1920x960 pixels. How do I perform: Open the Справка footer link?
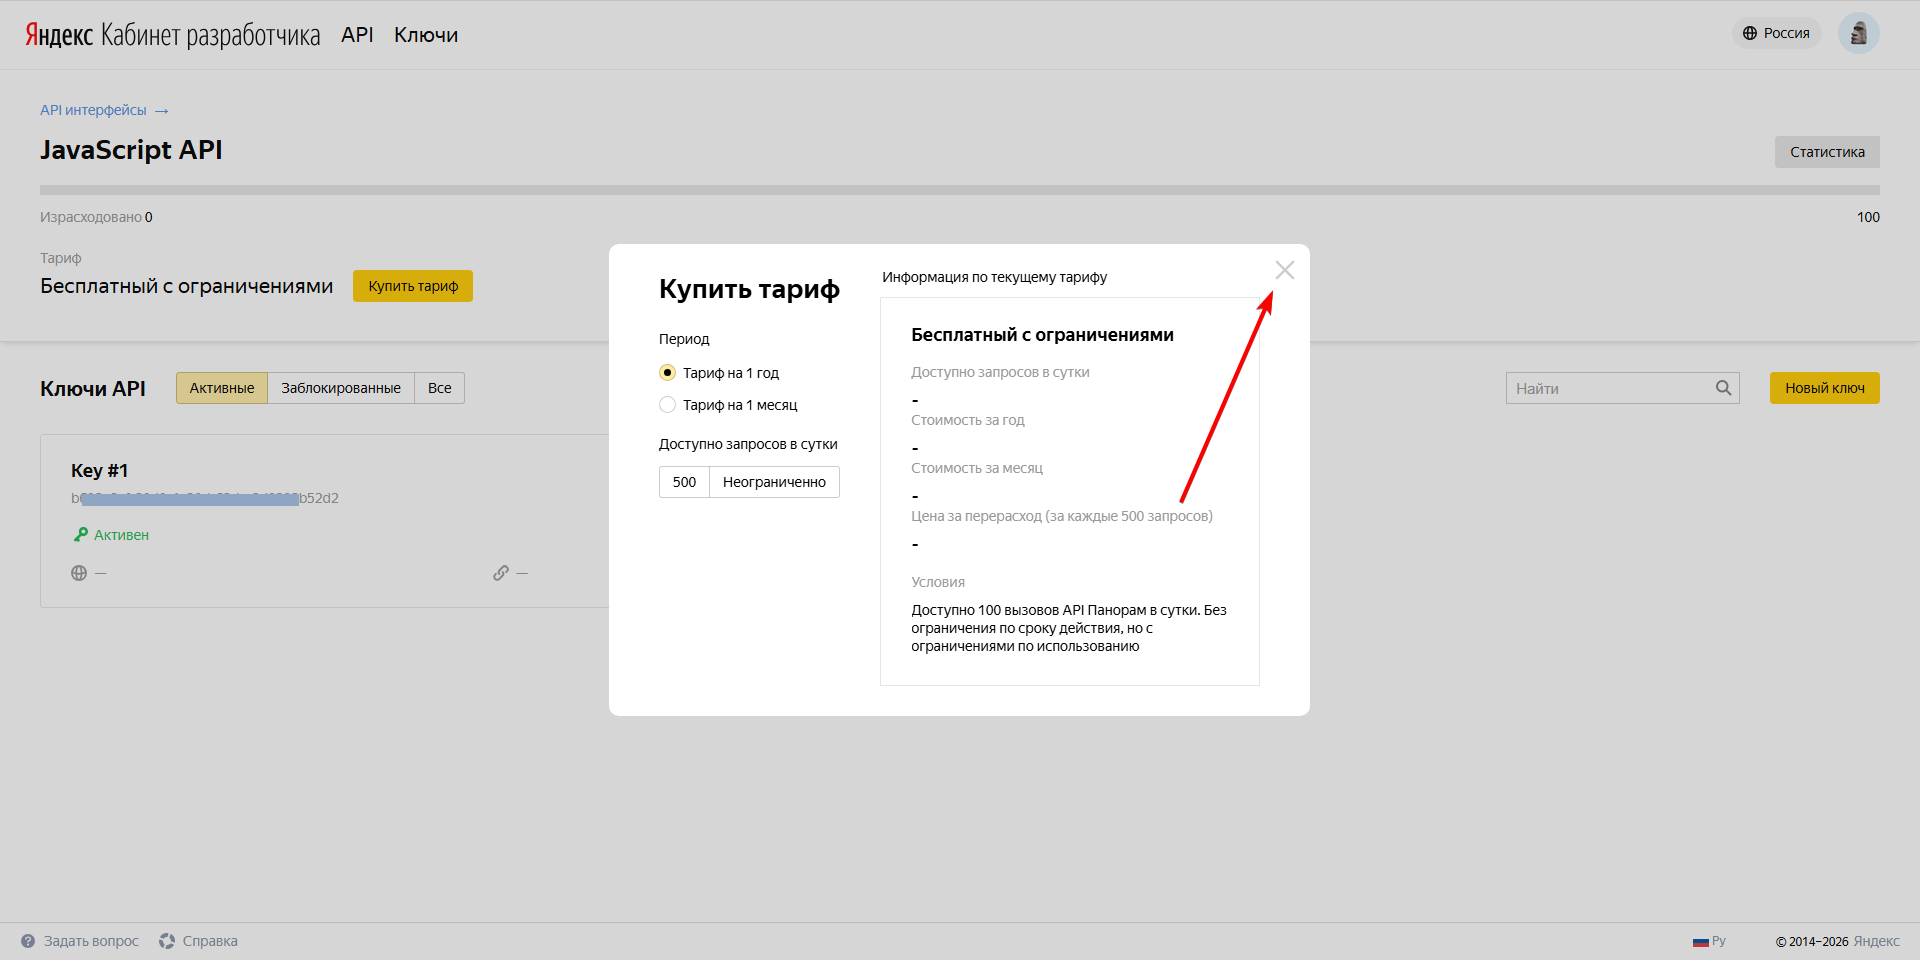point(210,941)
